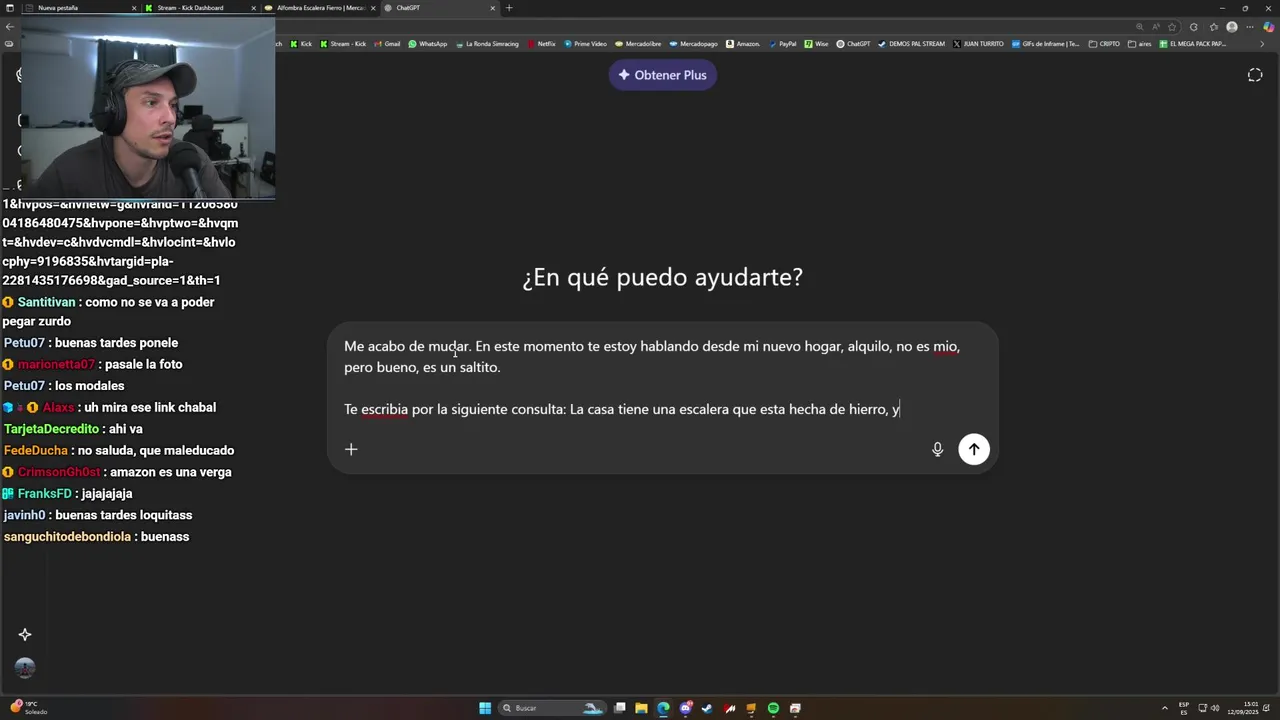Open Task View on the taskbar
This screenshot has width=1280, height=720.
620,708
